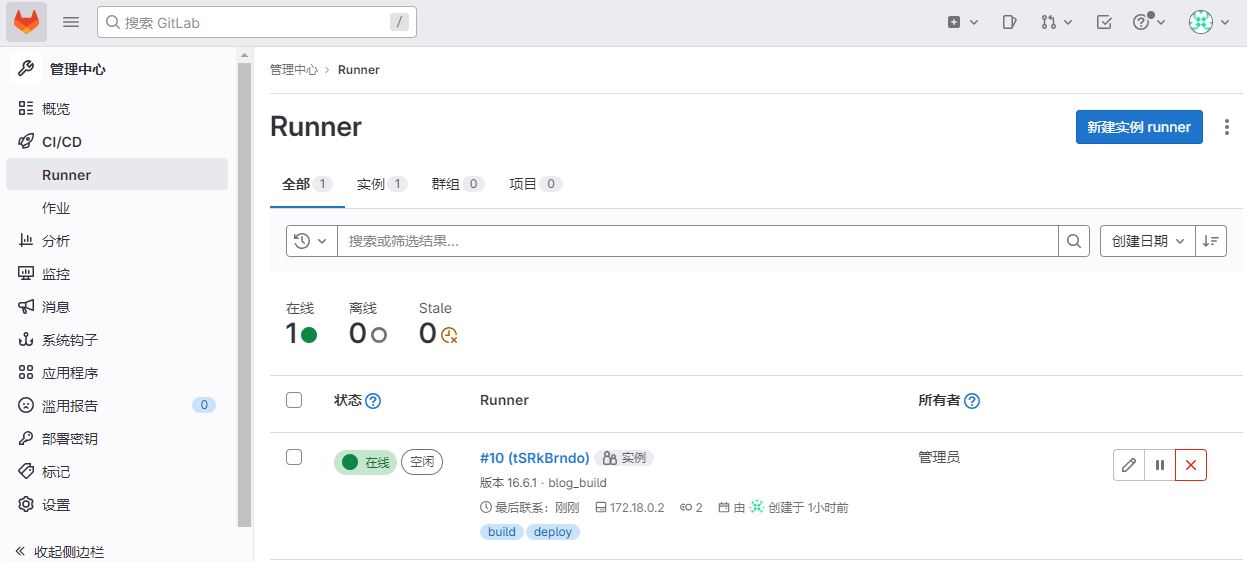Viewport: 1247px width, 562px height.
Task: Select the checkbox for runner #10
Action: [x=294, y=457]
